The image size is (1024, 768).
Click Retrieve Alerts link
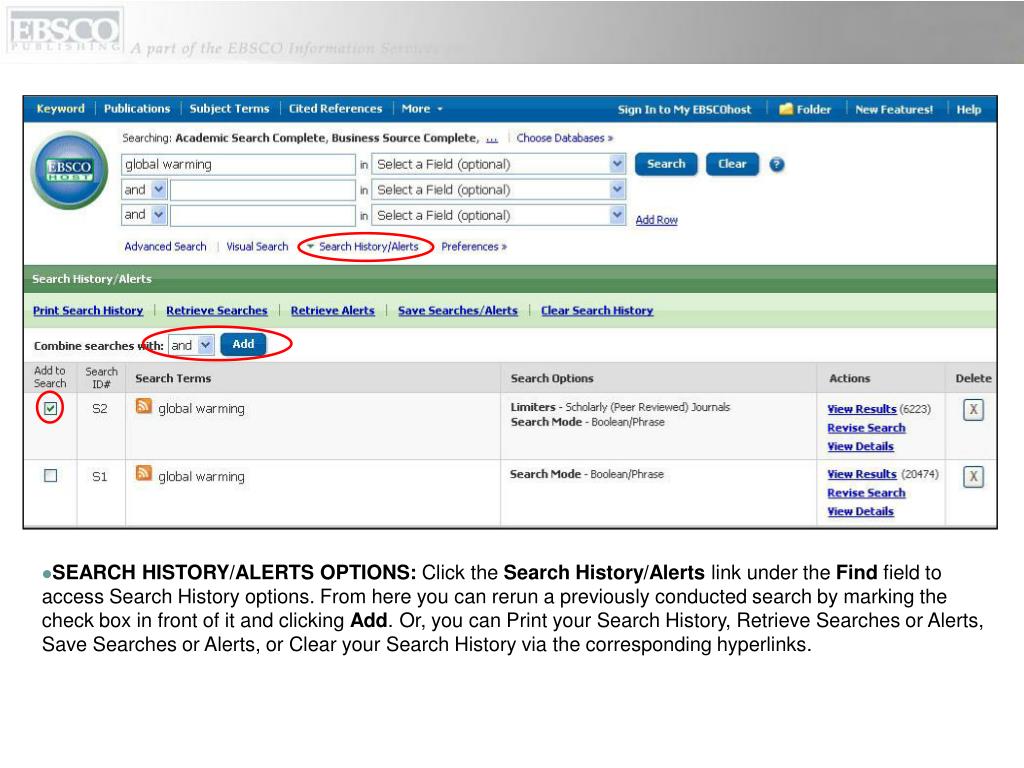pyautogui.click(x=333, y=311)
